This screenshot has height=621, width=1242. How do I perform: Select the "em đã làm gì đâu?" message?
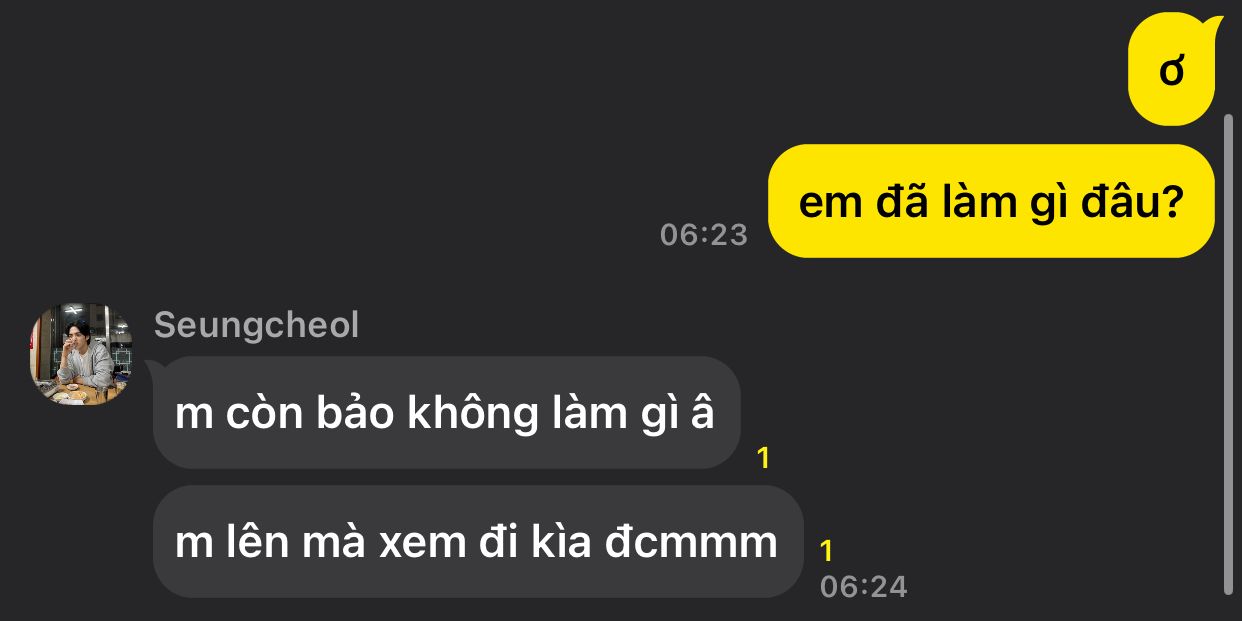[991, 201]
